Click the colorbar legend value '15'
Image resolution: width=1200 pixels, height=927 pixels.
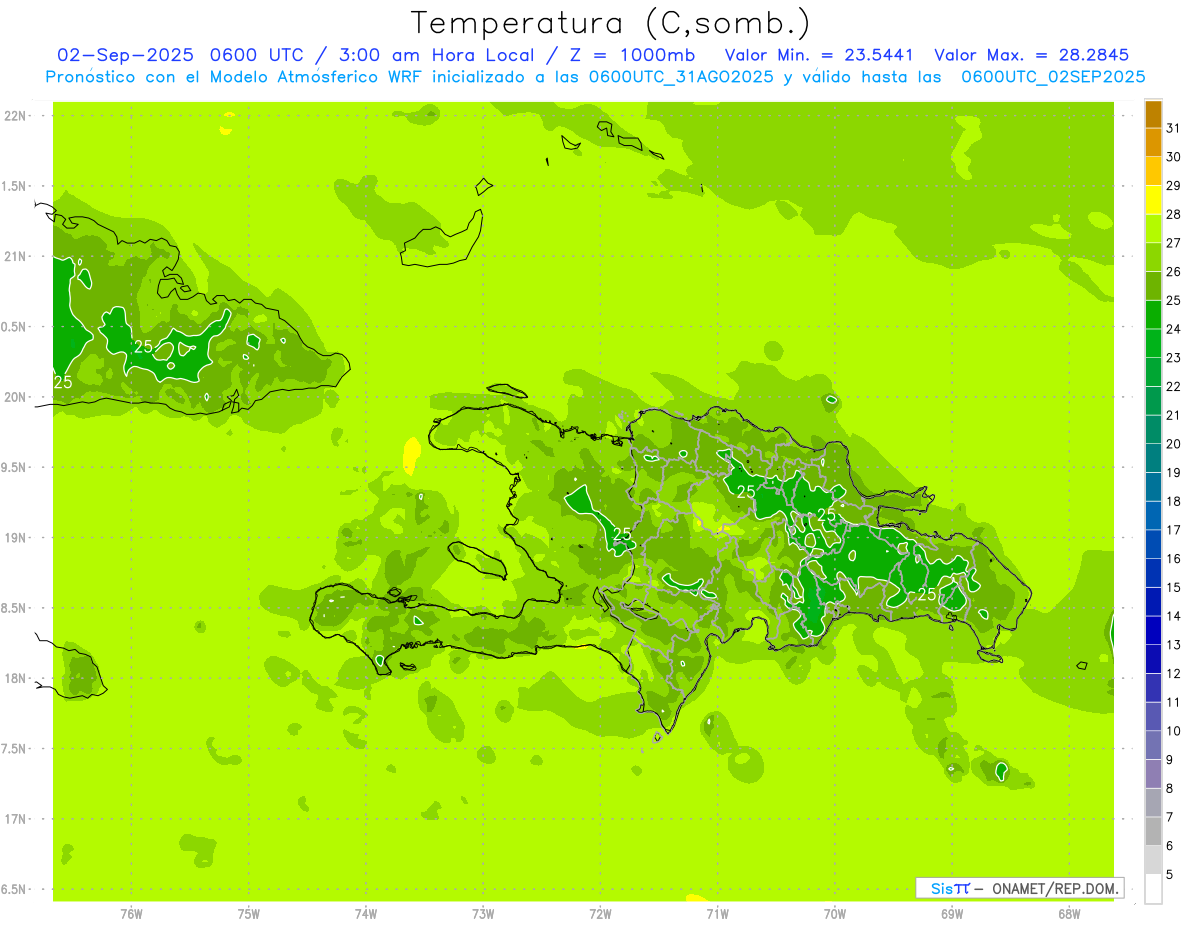coord(1174,588)
